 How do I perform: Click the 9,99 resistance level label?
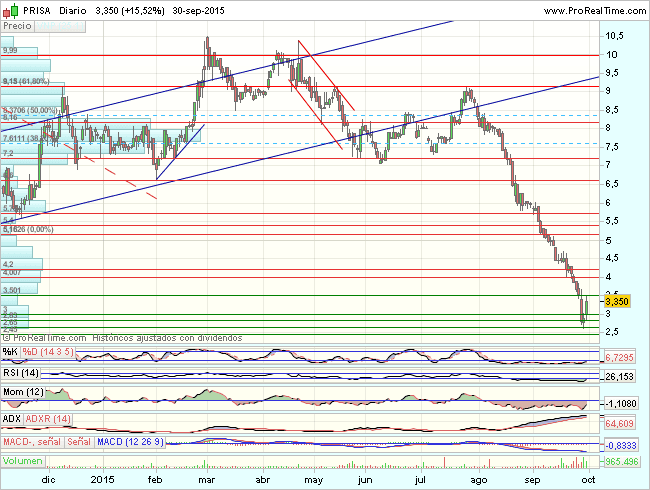(10, 51)
